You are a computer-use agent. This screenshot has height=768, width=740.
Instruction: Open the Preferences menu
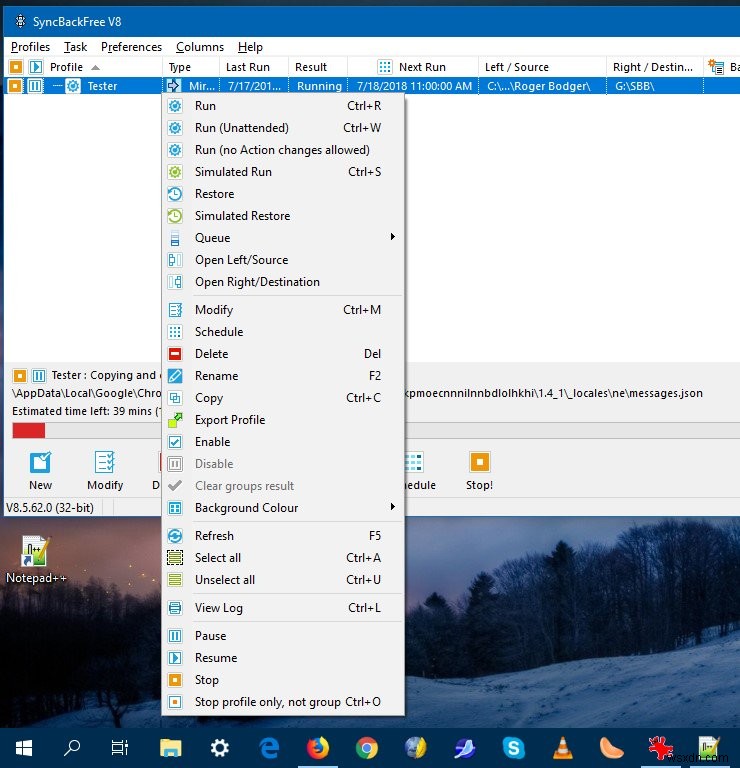click(131, 47)
